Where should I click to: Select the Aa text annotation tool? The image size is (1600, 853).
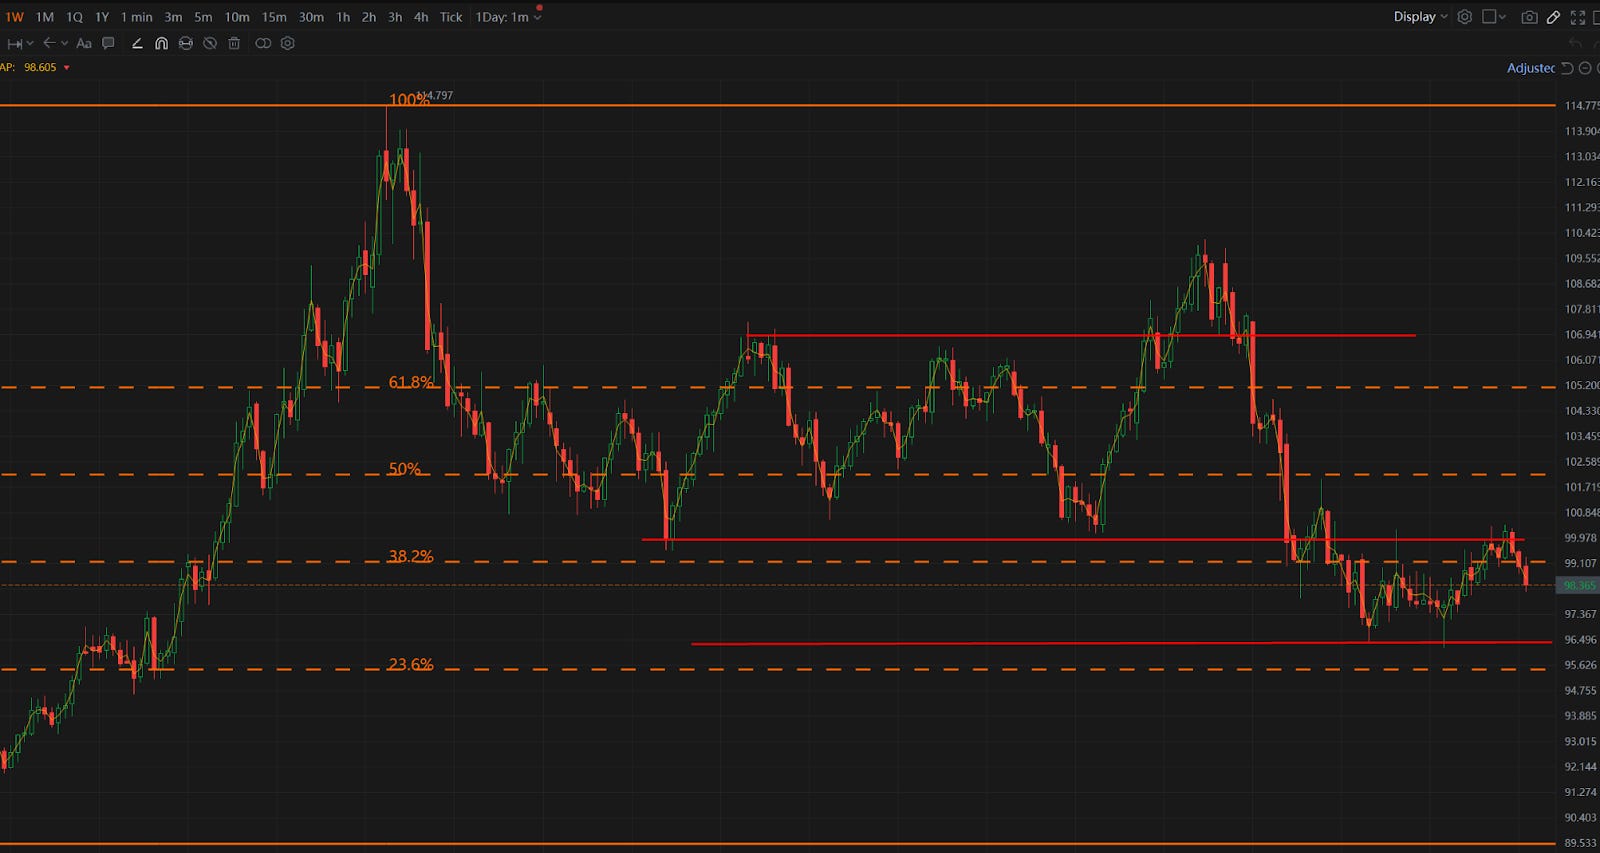(84, 43)
